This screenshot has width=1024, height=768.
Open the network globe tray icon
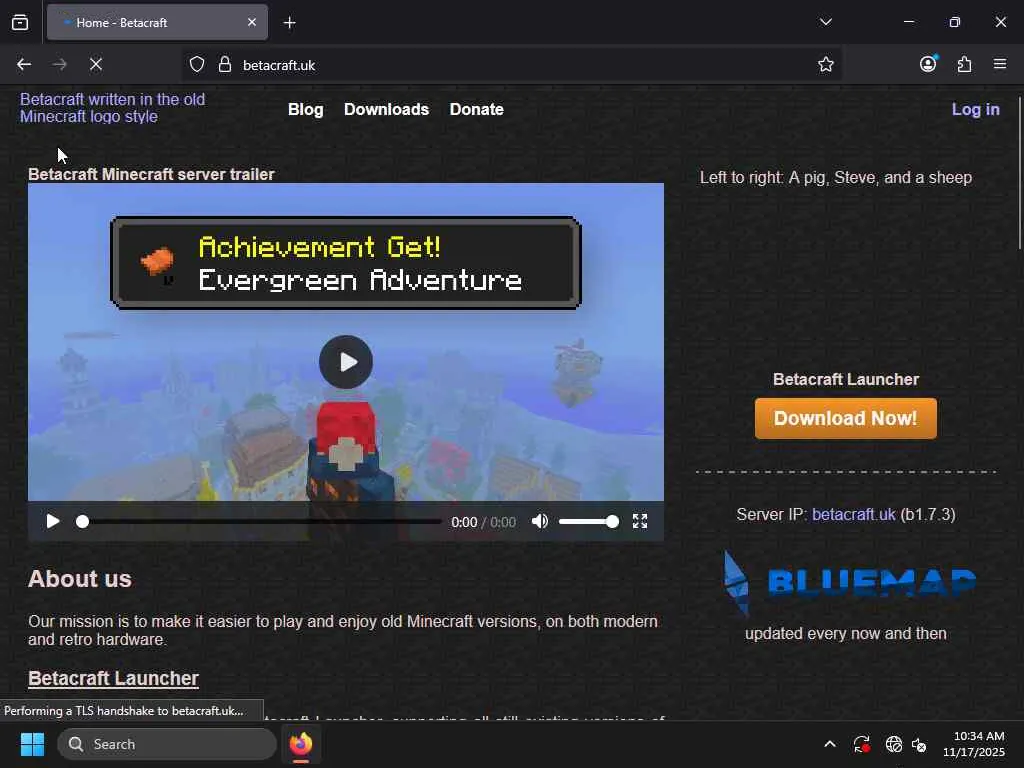[x=893, y=744]
